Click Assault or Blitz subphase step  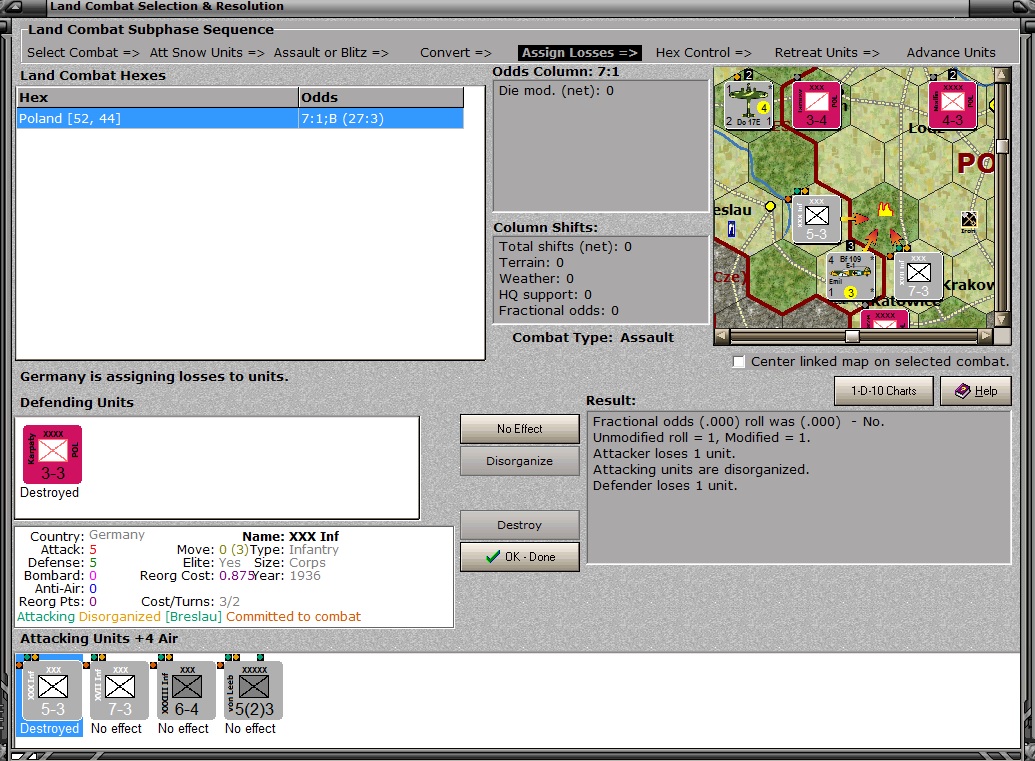[x=331, y=52]
